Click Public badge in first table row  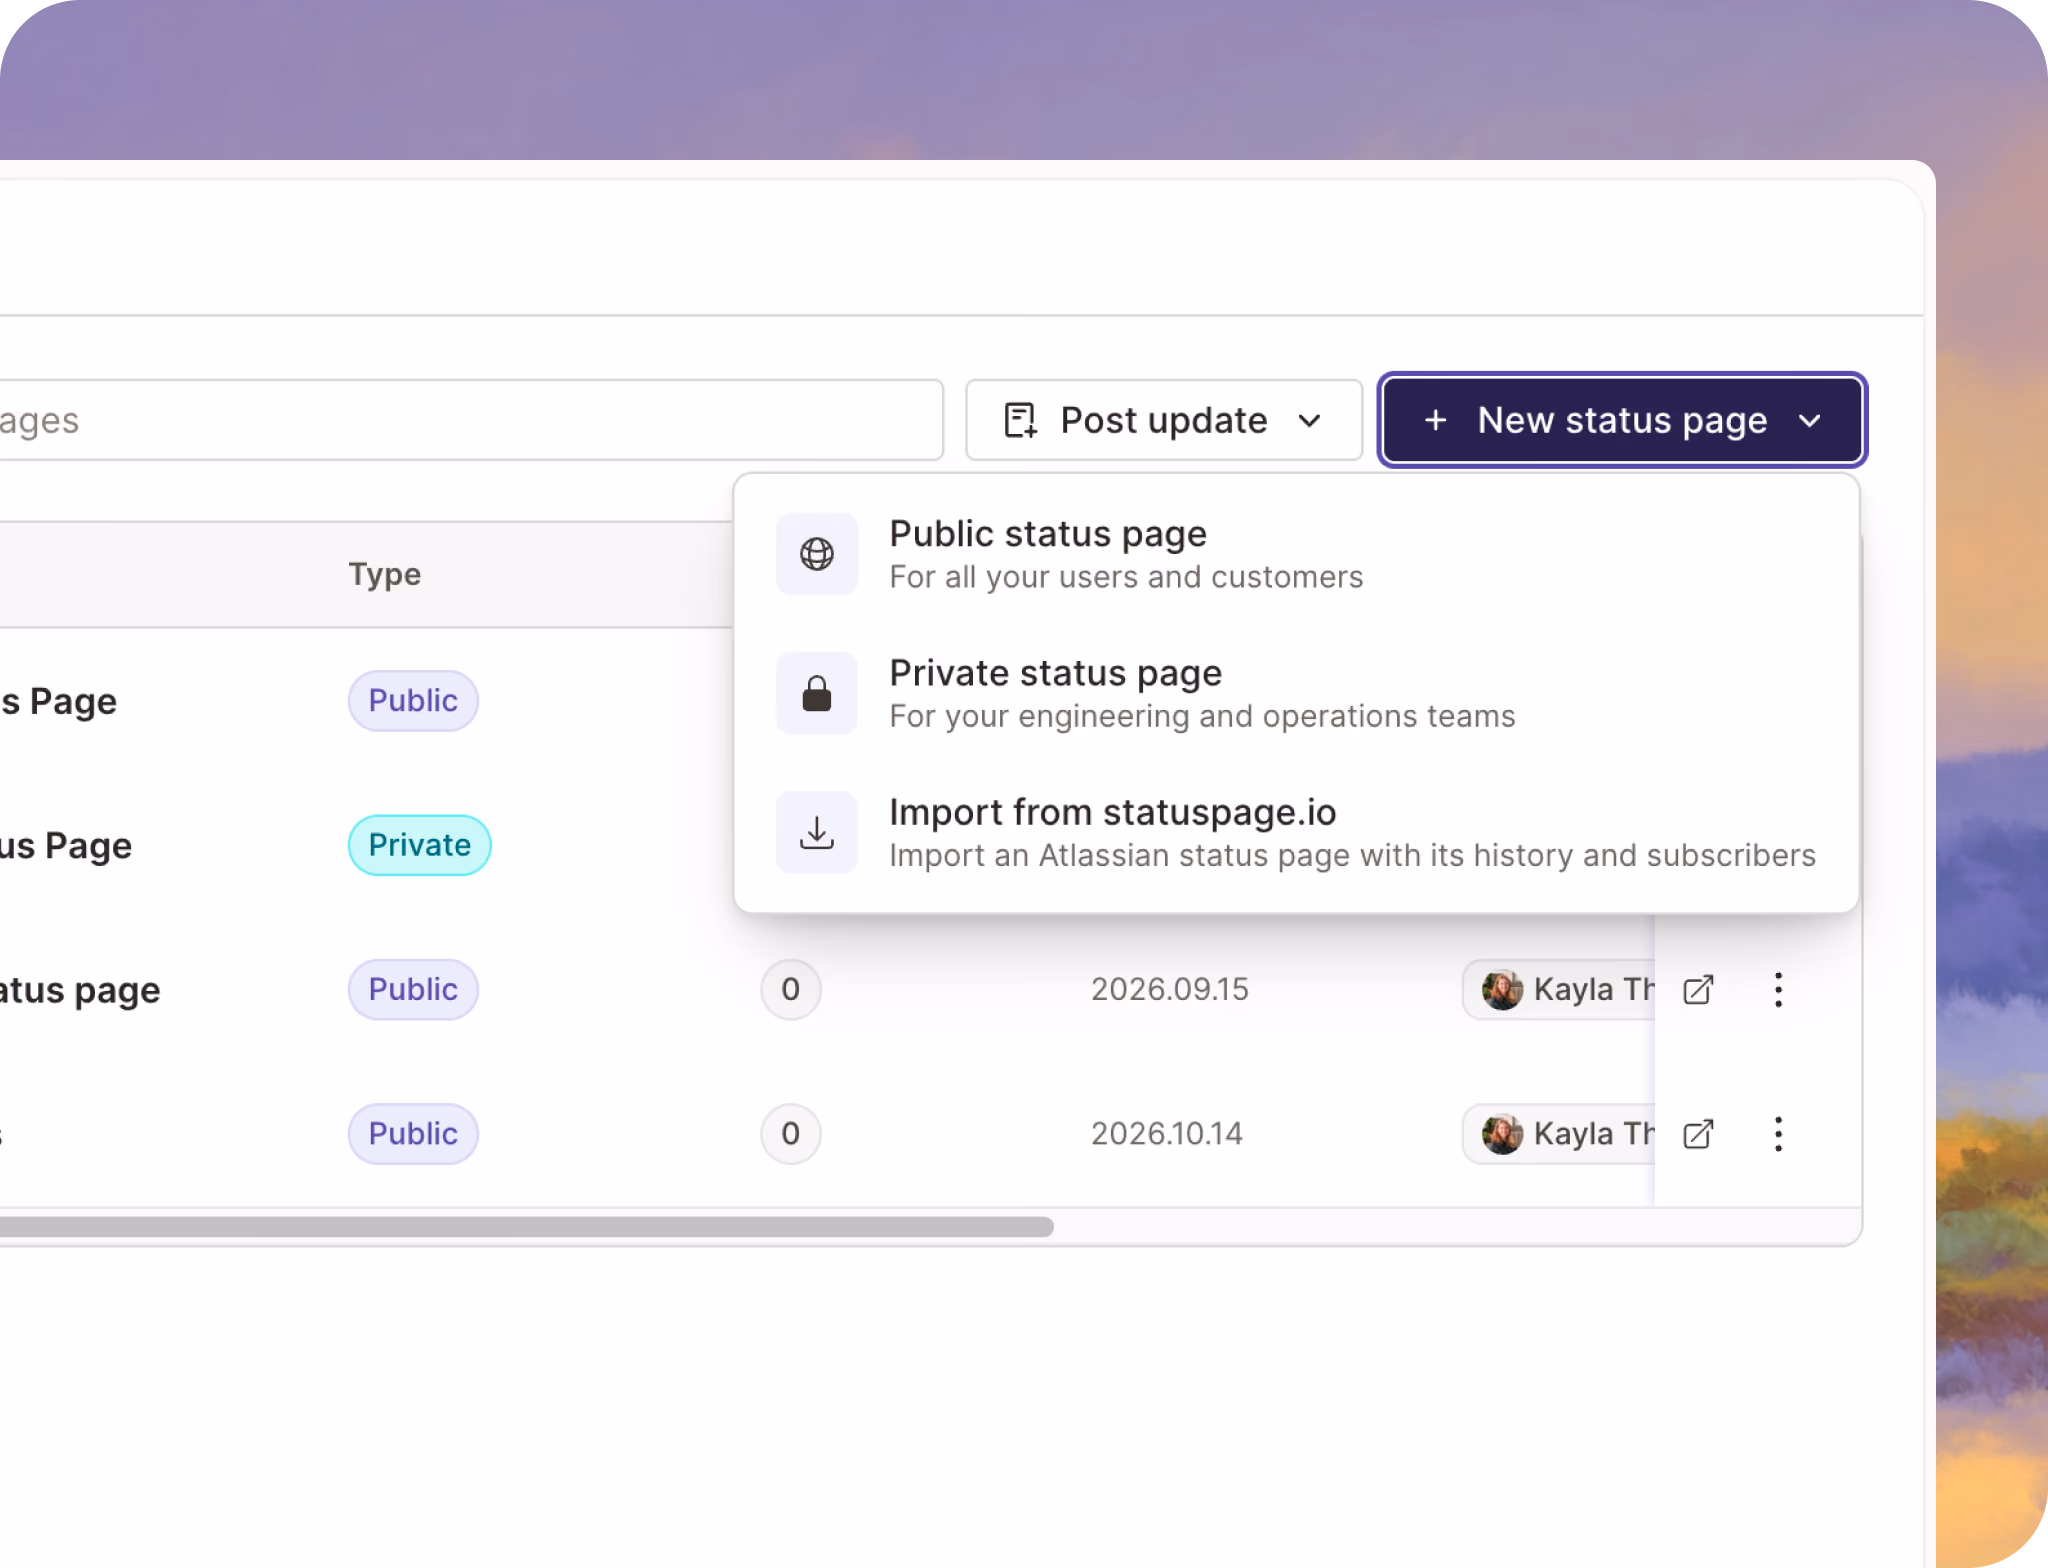point(413,700)
